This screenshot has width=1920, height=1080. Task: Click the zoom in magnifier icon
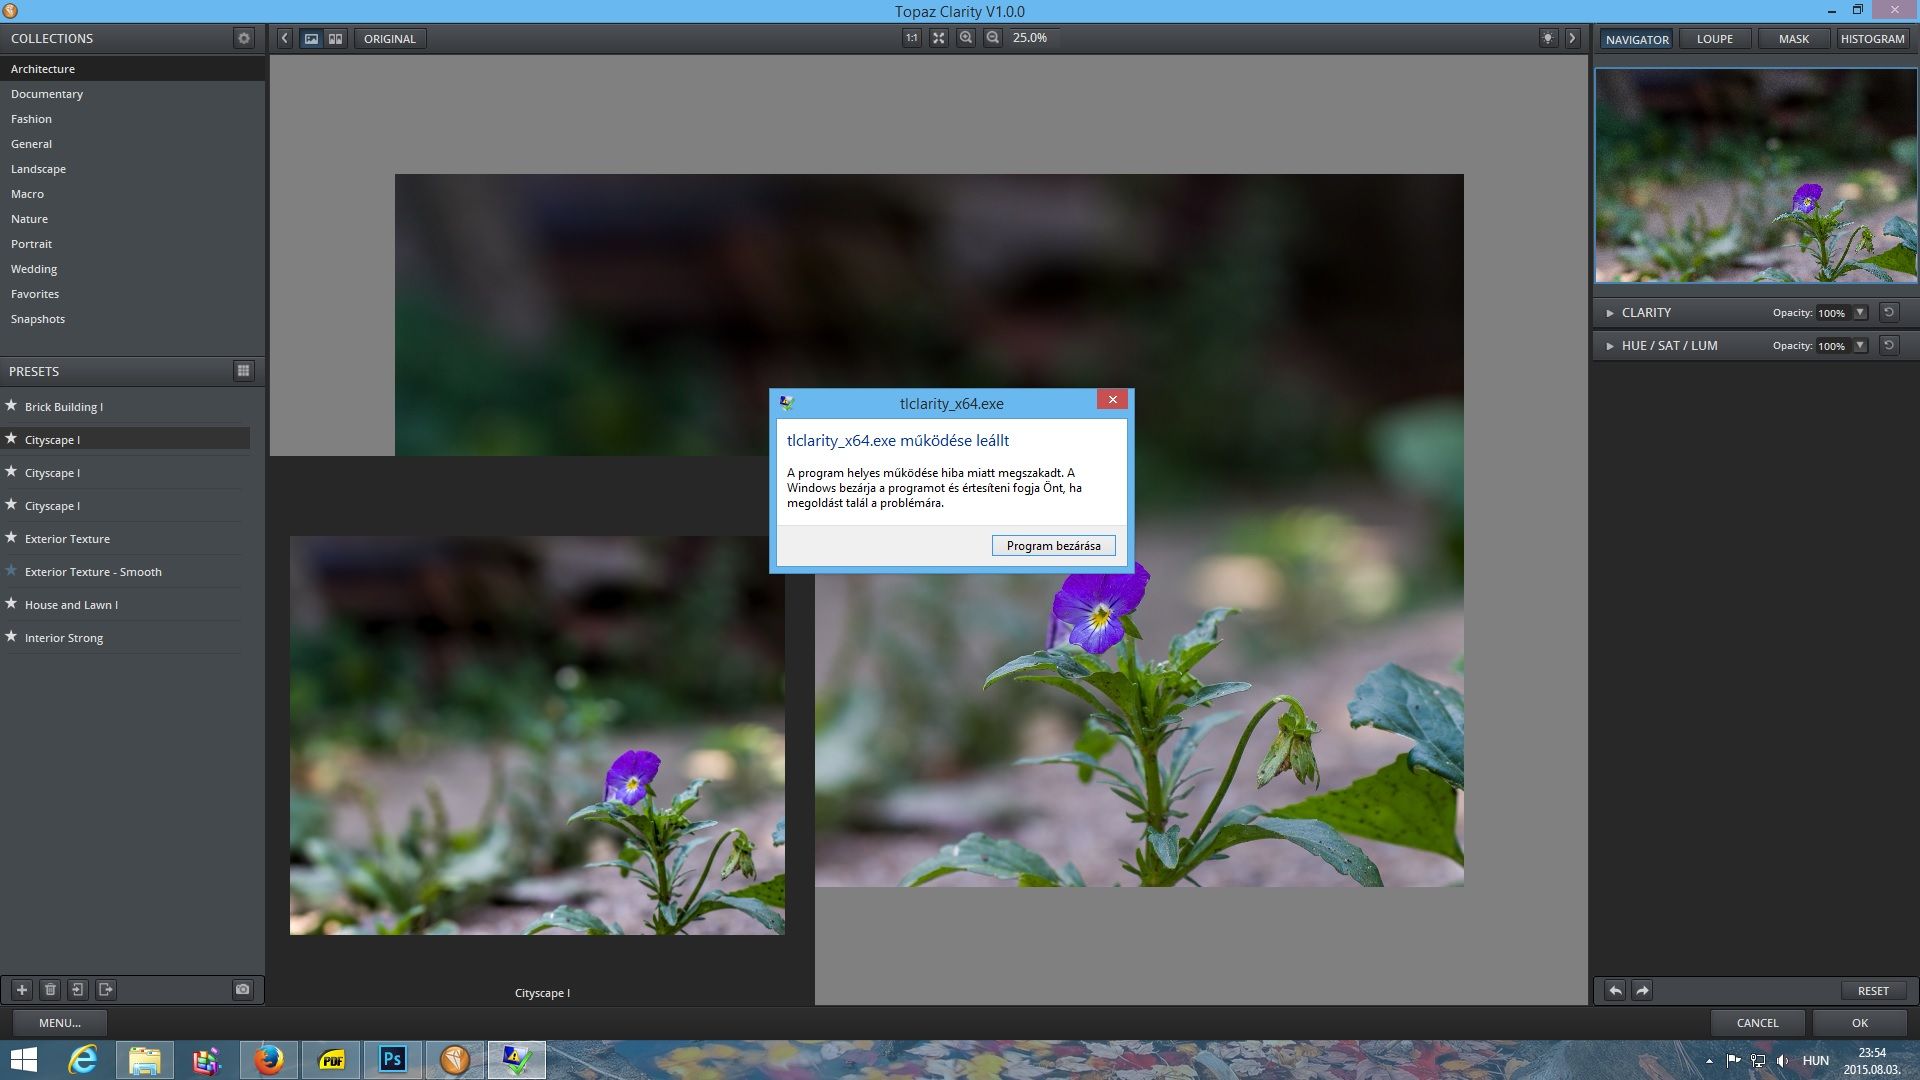point(965,38)
